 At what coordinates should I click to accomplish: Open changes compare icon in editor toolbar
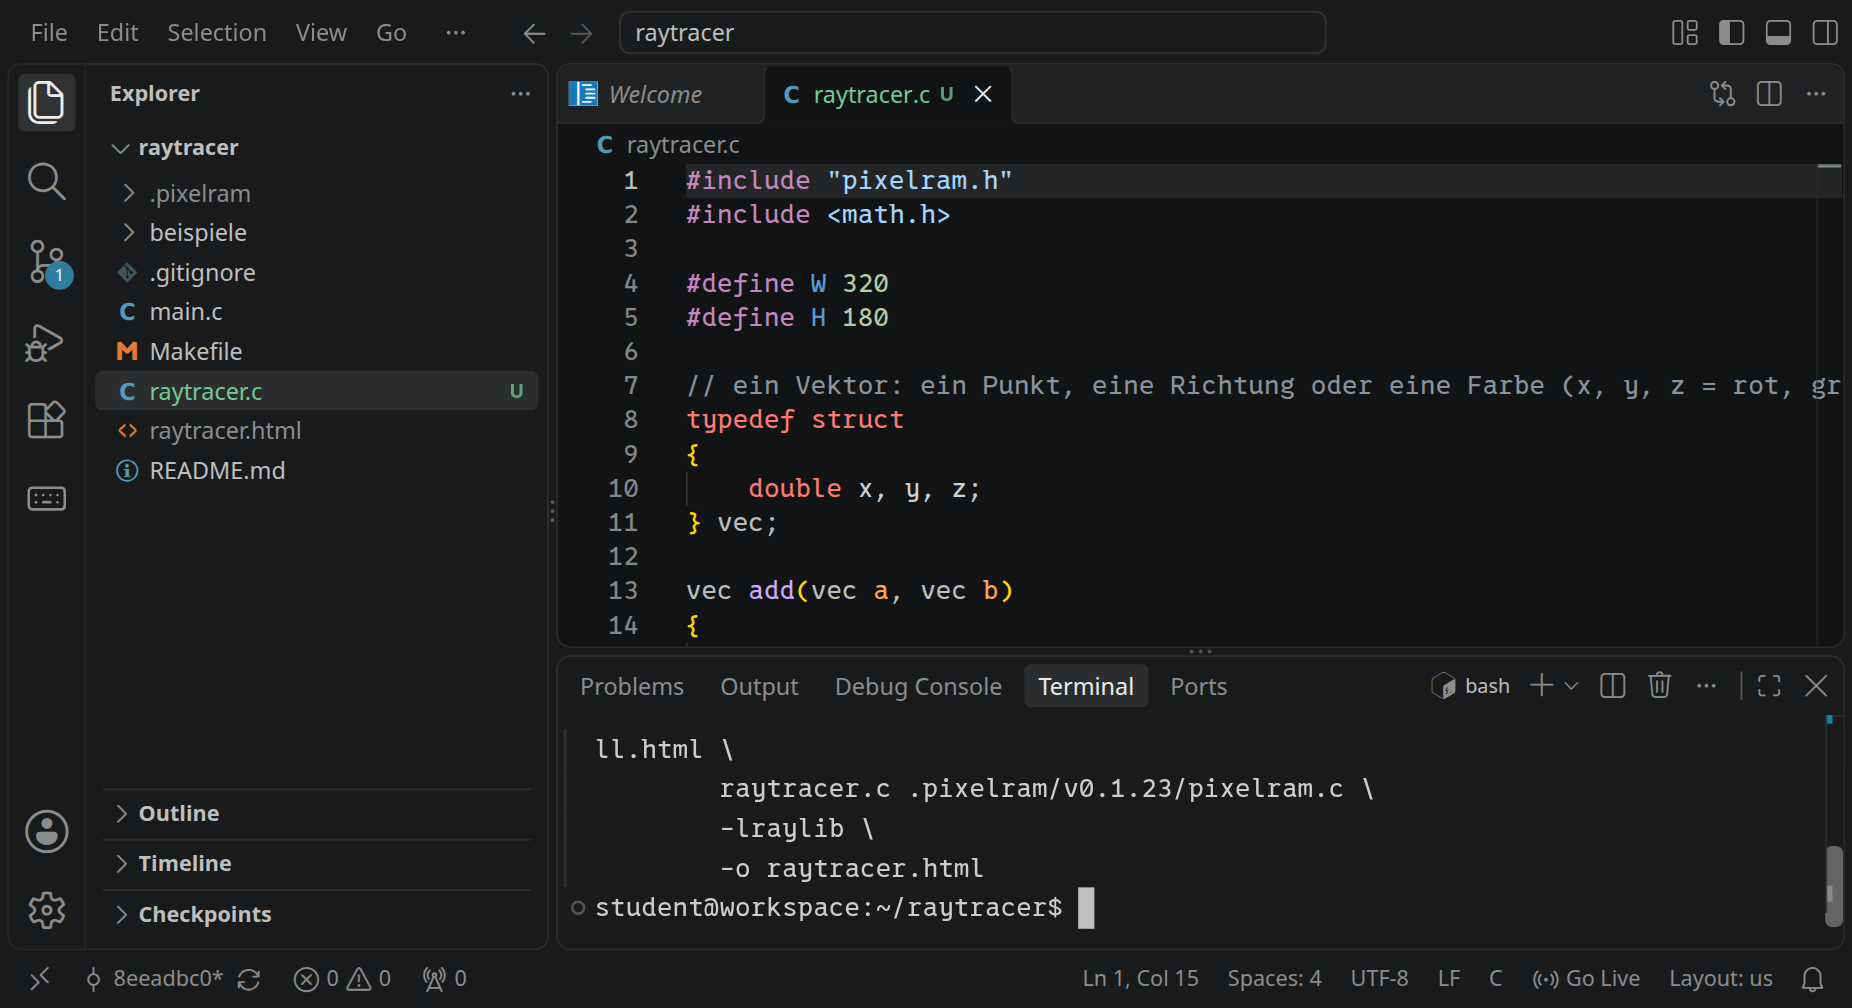tap(1722, 94)
